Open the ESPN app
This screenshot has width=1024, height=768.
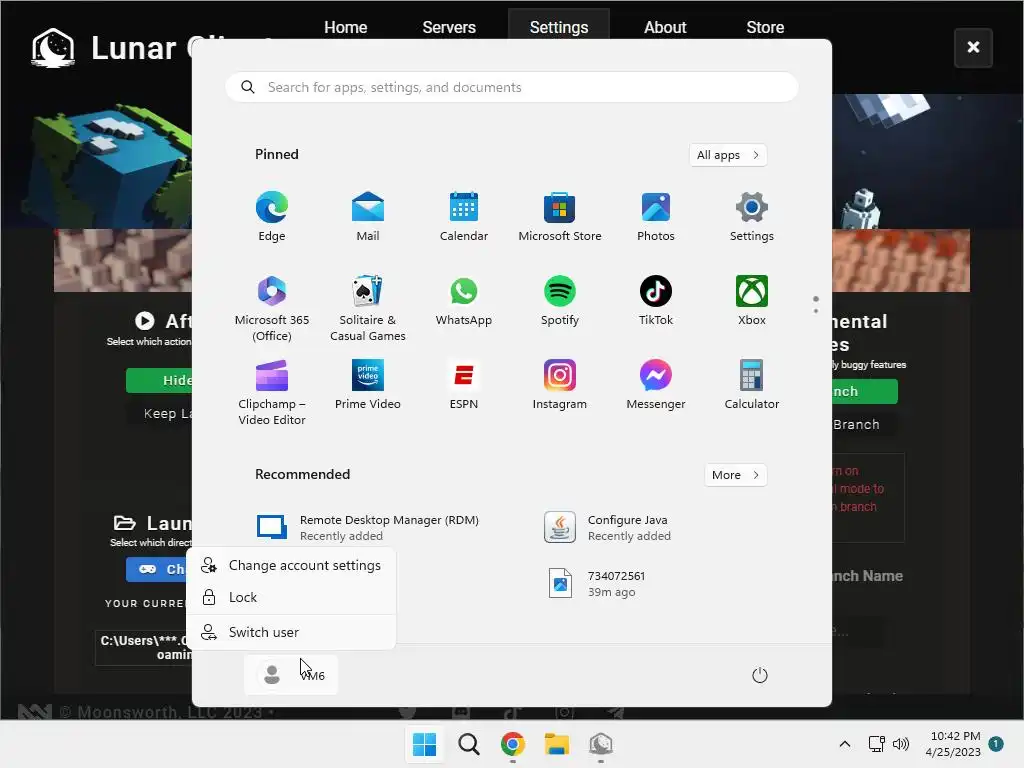(x=464, y=385)
